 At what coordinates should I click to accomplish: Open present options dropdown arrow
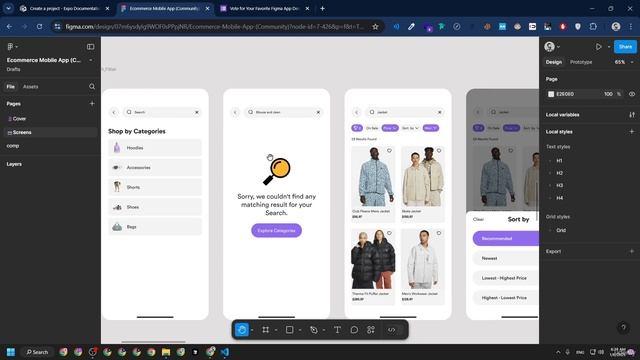tap(609, 47)
